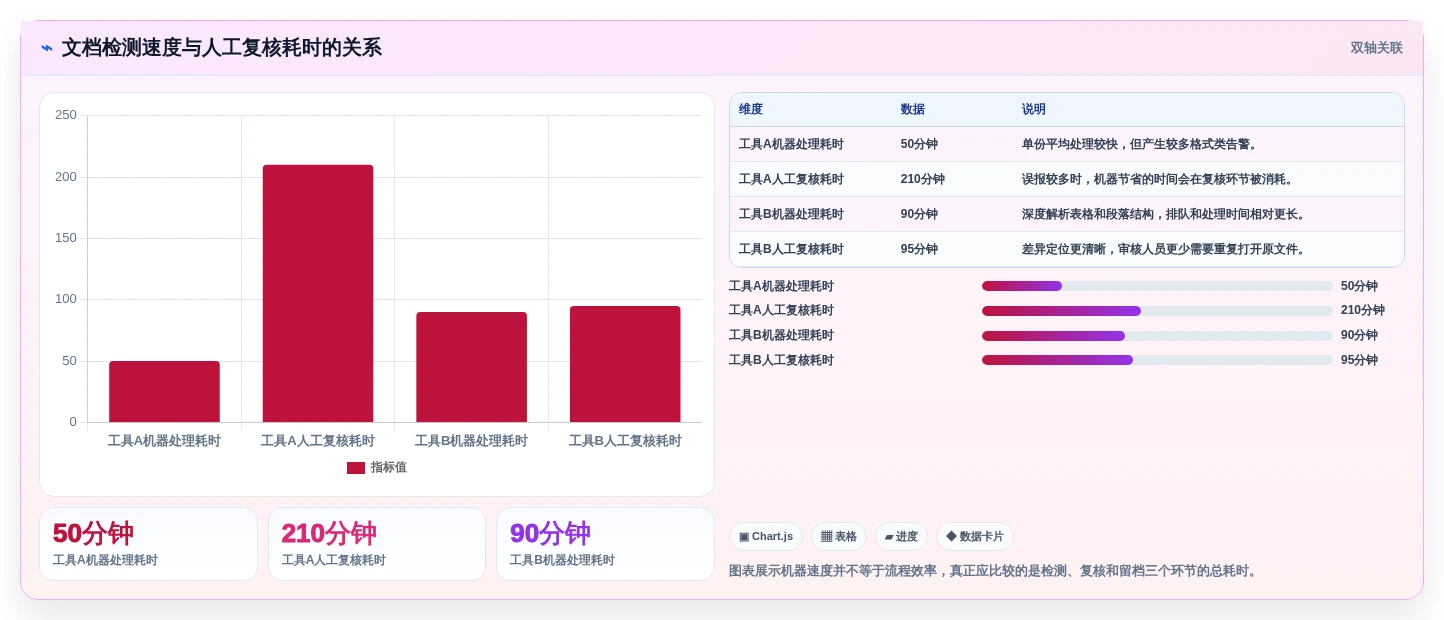Screen dimensions: 1444x620
Task: Click the 50分钟 value beside progress bar
Action: coord(1359,286)
